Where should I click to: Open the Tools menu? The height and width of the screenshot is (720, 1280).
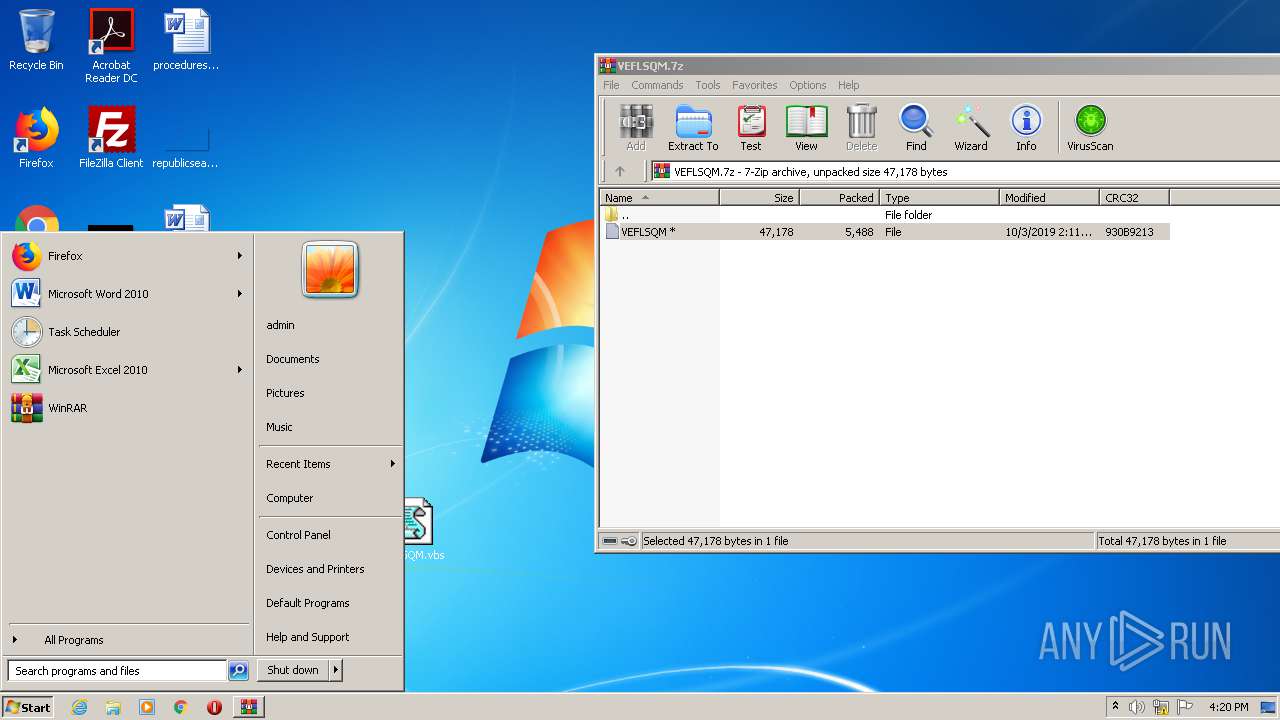tap(708, 85)
